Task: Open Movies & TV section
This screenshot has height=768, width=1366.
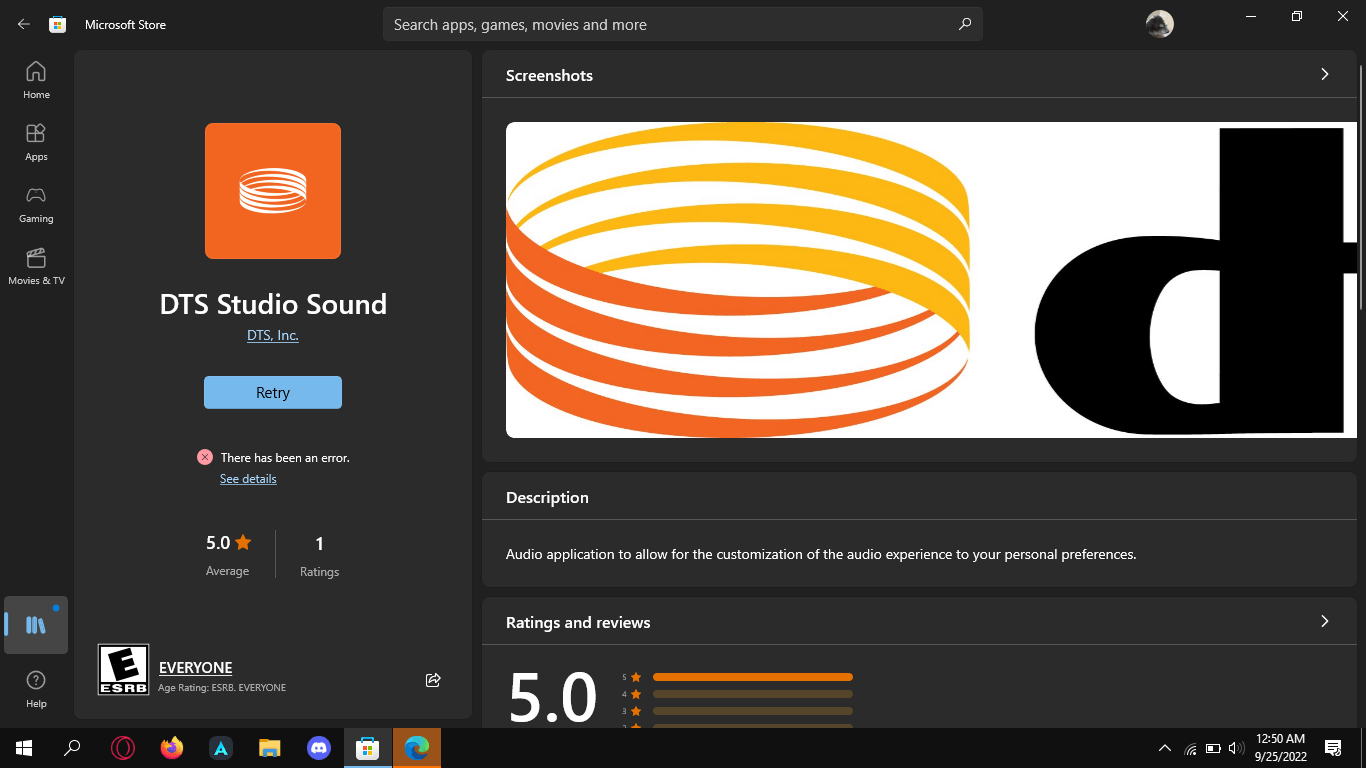Action: coord(36,266)
